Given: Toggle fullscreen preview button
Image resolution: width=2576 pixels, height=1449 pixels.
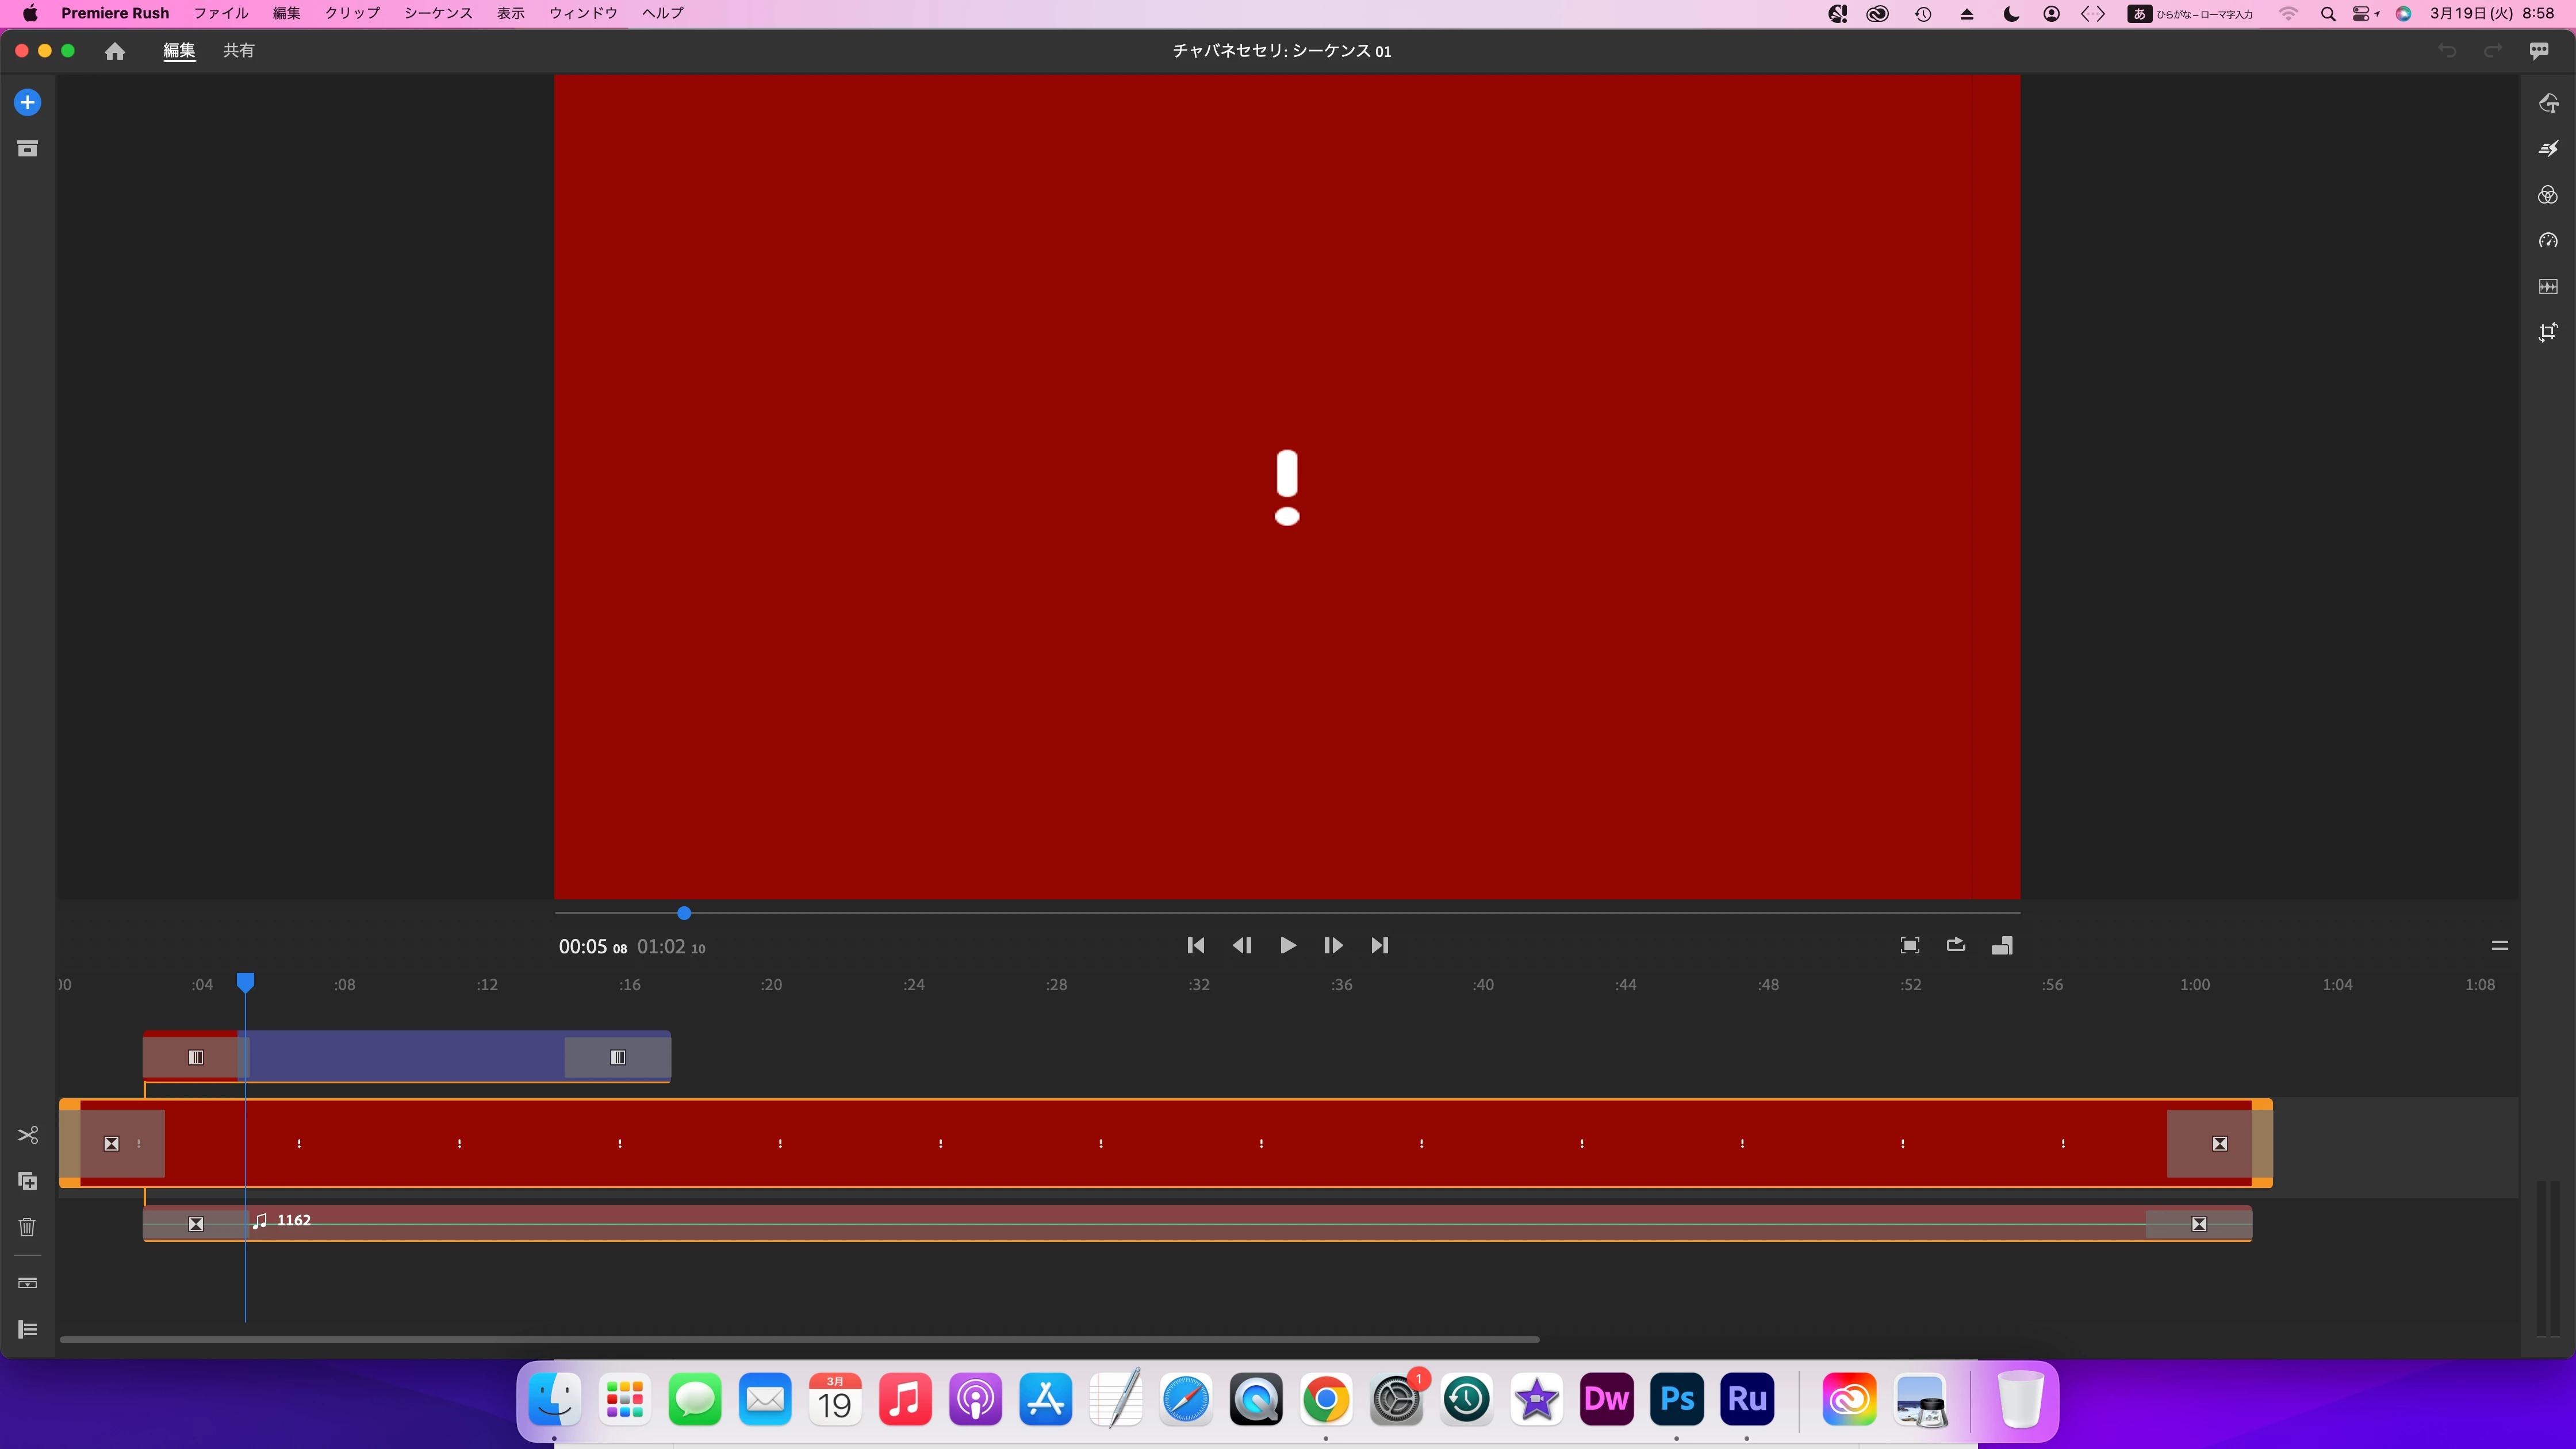Looking at the screenshot, I should [x=1909, y=945].
